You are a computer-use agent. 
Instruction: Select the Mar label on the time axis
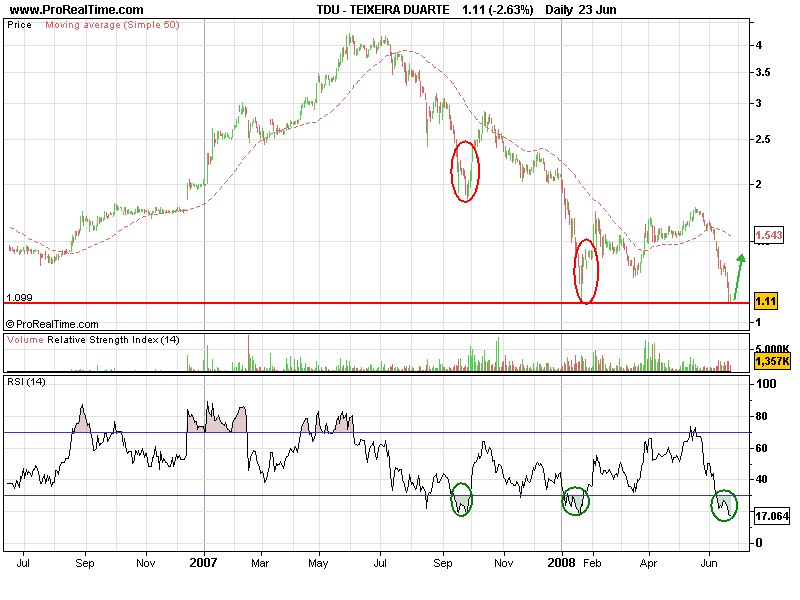tap(260, 563)
